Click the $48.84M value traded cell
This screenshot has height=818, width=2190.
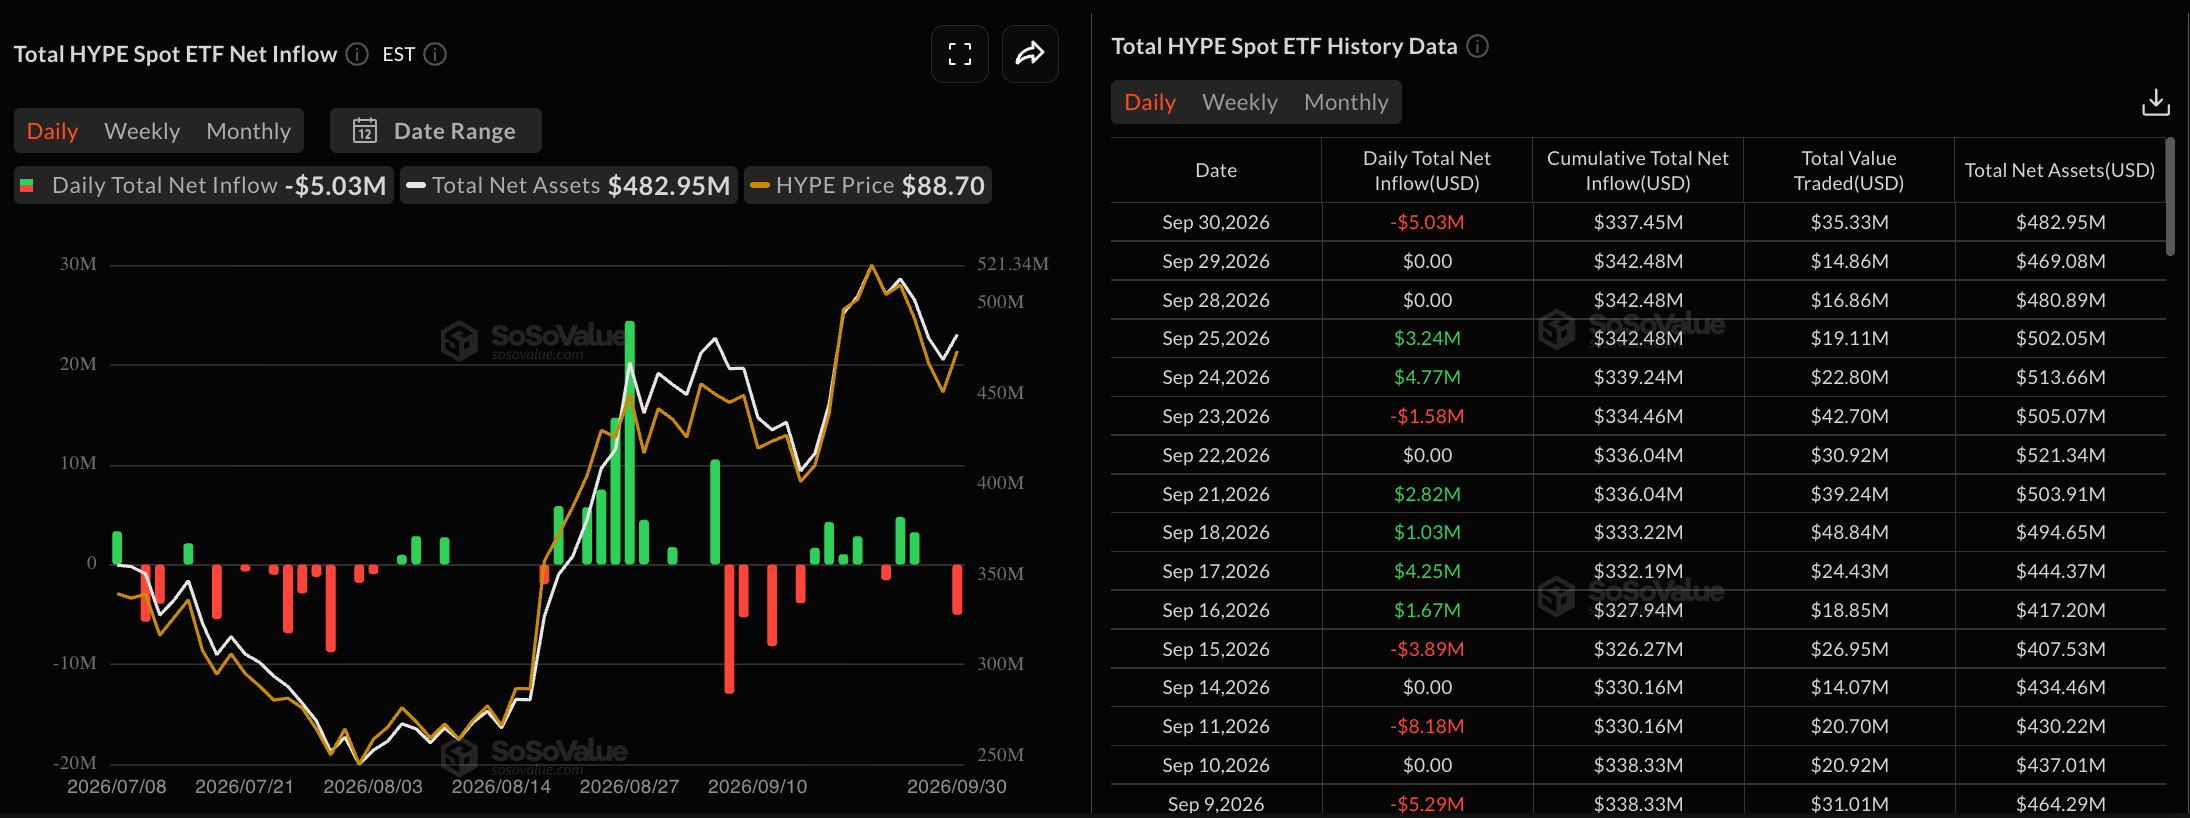click(x=1849, y=532)
